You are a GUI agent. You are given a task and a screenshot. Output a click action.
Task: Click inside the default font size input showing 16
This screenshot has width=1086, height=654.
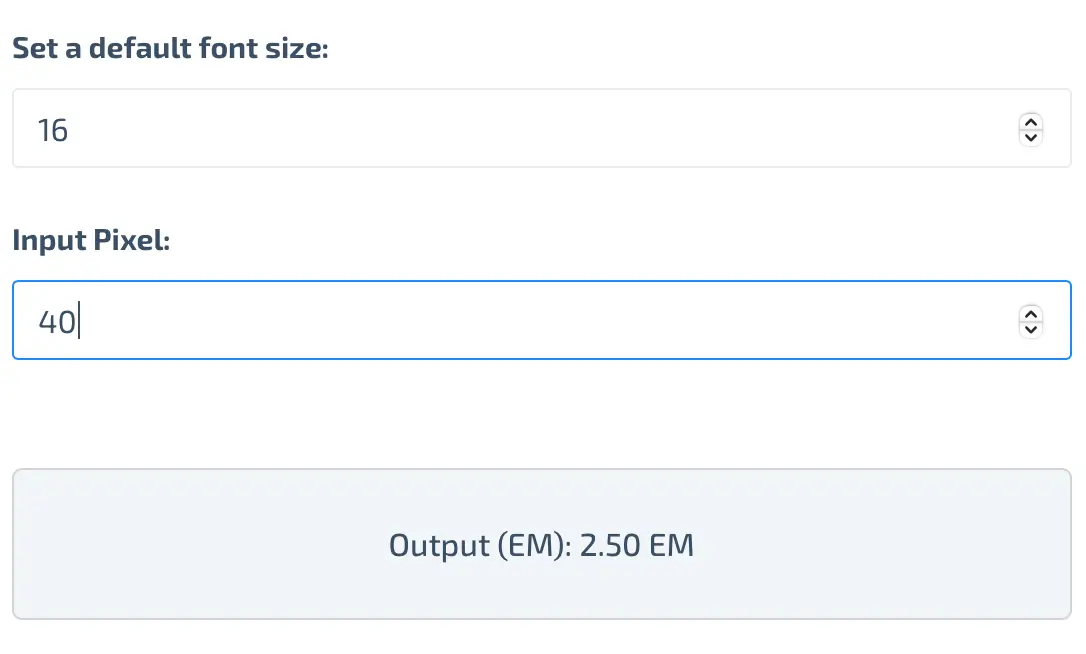pyautogui.click(x=400, y=129)
